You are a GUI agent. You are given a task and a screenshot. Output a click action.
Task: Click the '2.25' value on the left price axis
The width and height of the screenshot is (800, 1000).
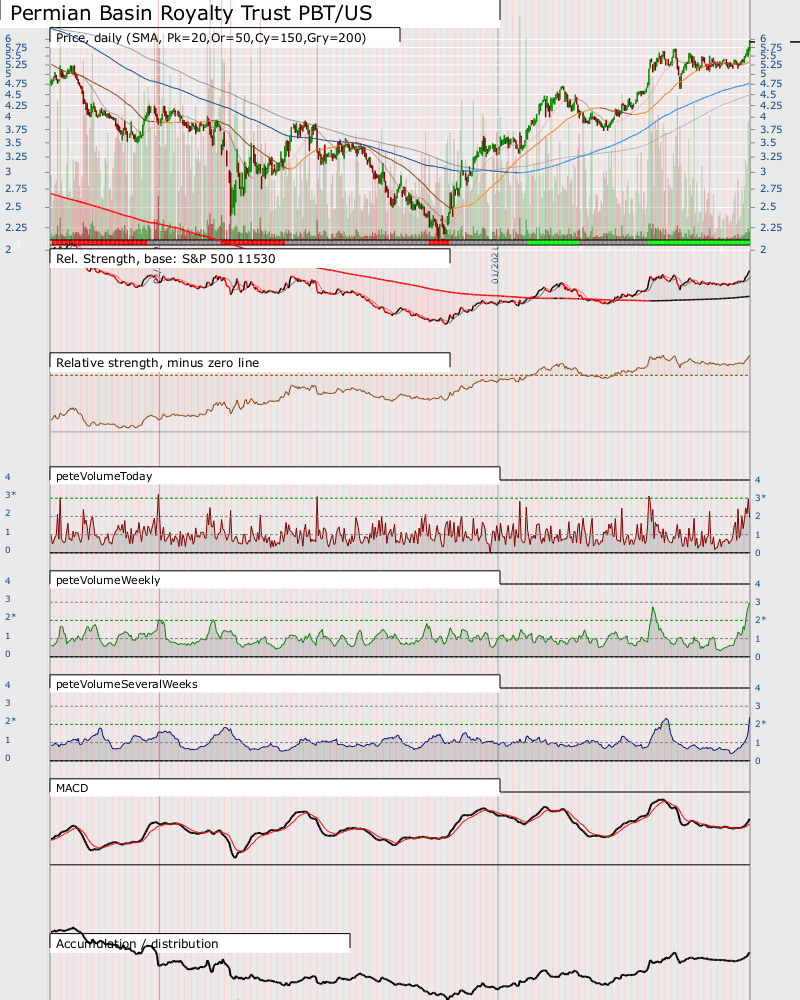[16, 227]
